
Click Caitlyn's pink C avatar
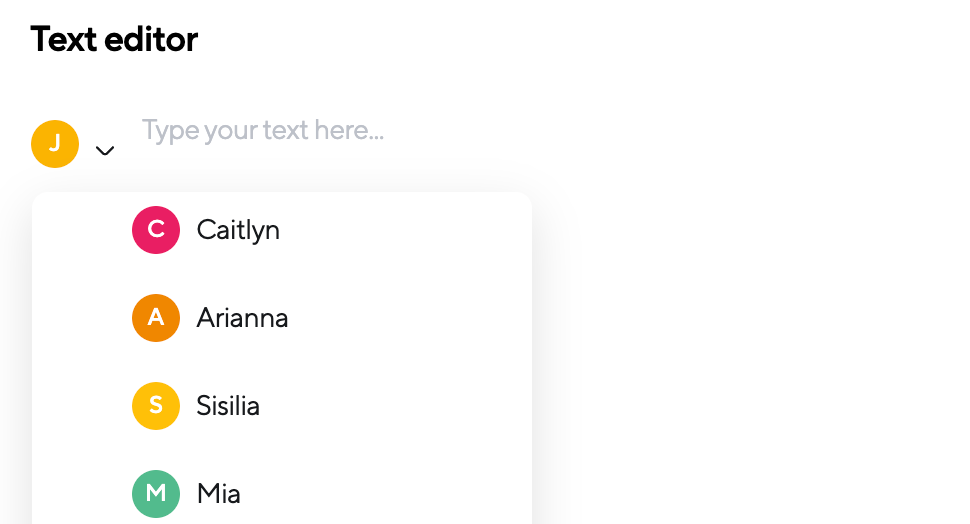(x=156, y=230)
